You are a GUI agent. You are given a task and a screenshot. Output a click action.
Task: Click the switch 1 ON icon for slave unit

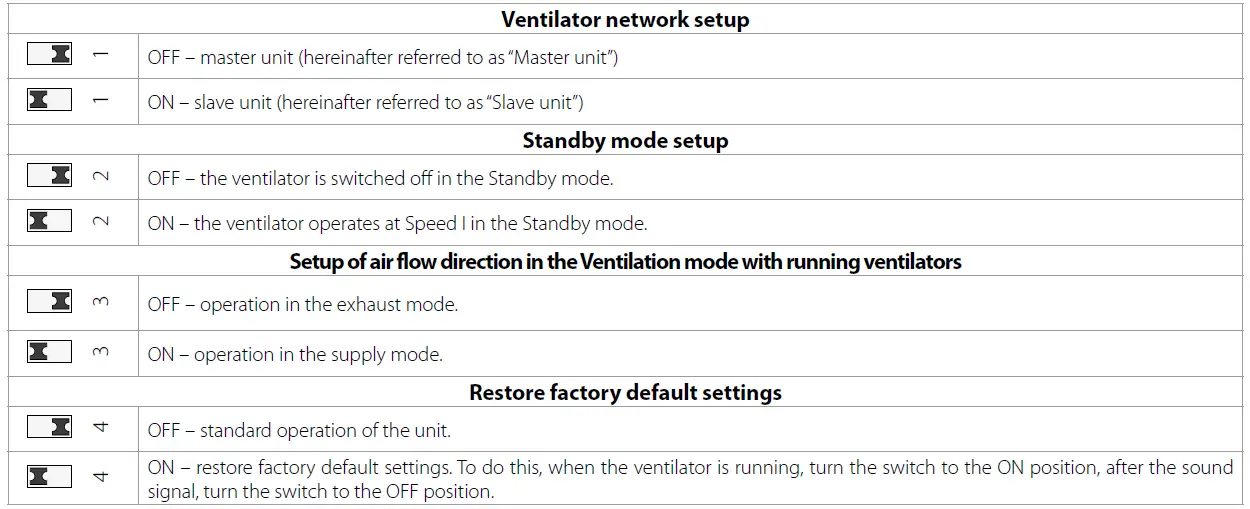49,99
